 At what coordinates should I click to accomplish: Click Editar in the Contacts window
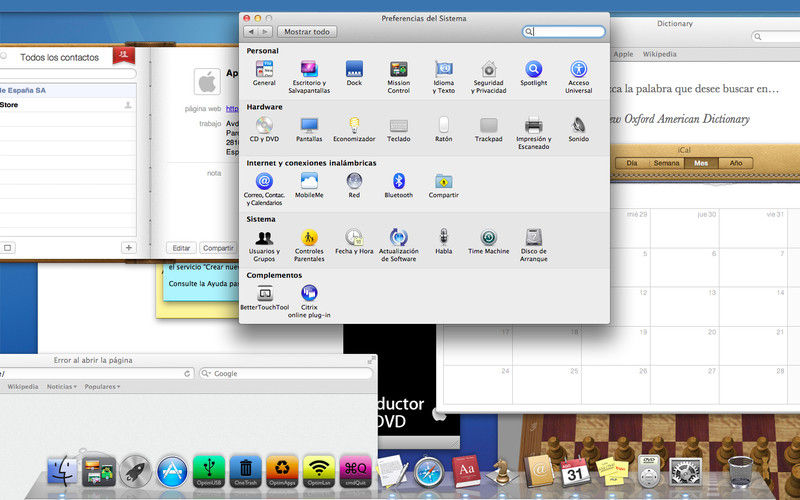click(181, 248)
